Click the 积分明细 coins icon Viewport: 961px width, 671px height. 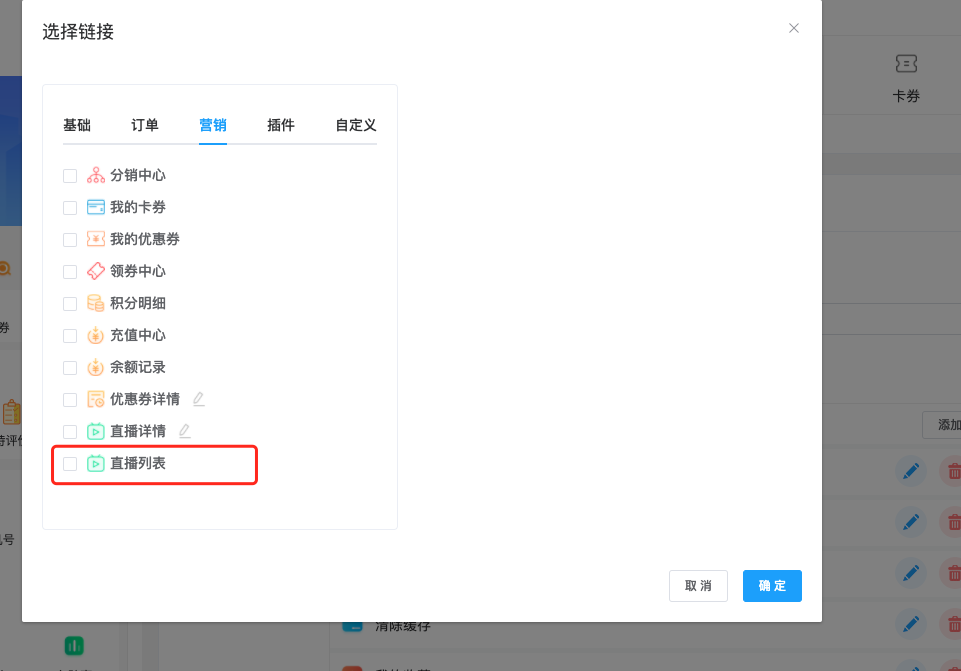click(96, 303)
